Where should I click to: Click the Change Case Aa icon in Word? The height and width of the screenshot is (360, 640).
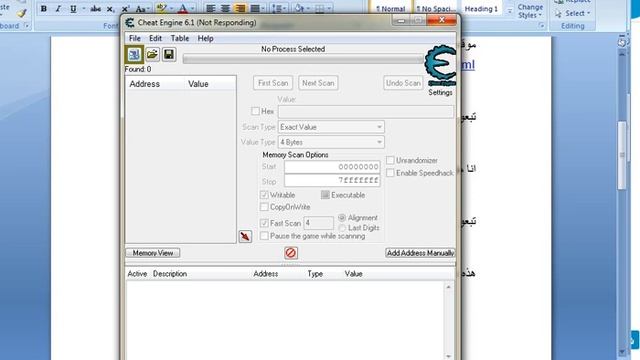(141, 9)
